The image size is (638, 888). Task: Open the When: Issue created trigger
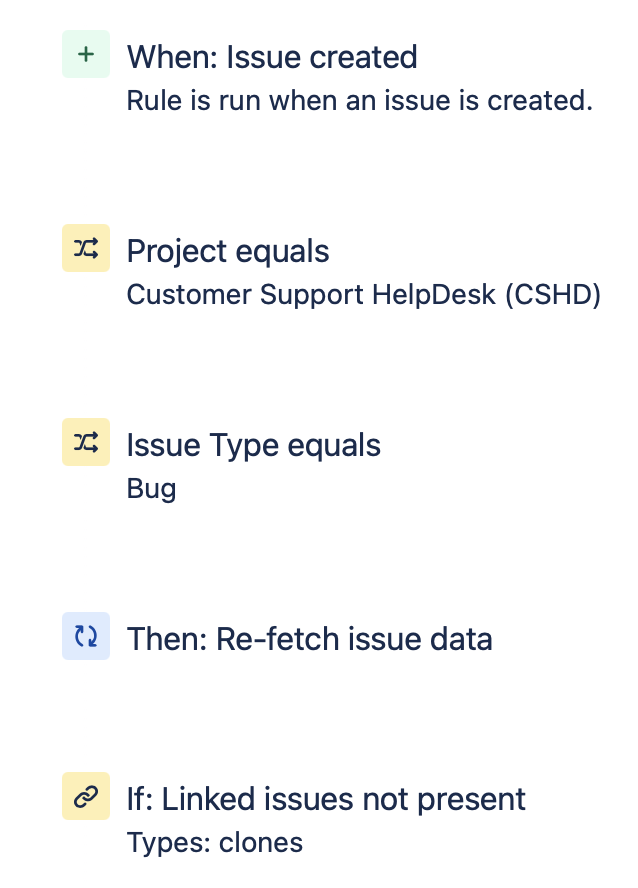pyautogui.click(x=272, y=57)
